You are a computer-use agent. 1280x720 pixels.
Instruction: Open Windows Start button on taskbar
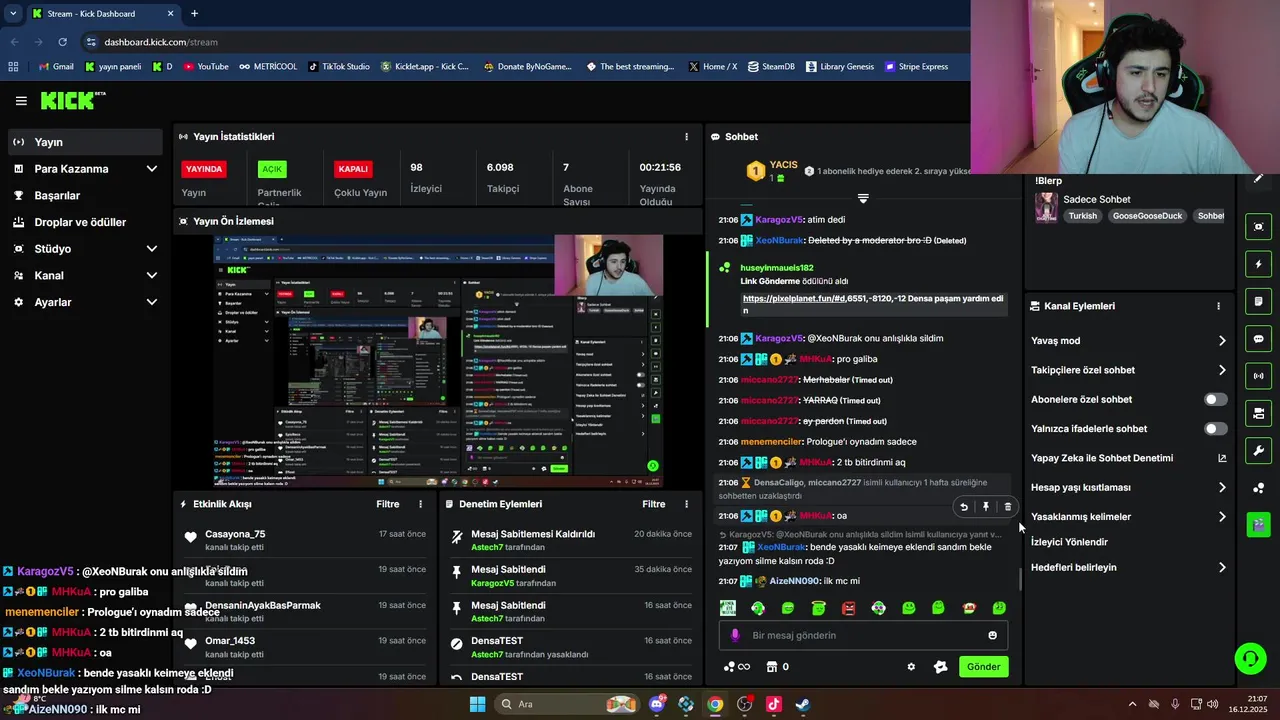(x=478, y=704)
